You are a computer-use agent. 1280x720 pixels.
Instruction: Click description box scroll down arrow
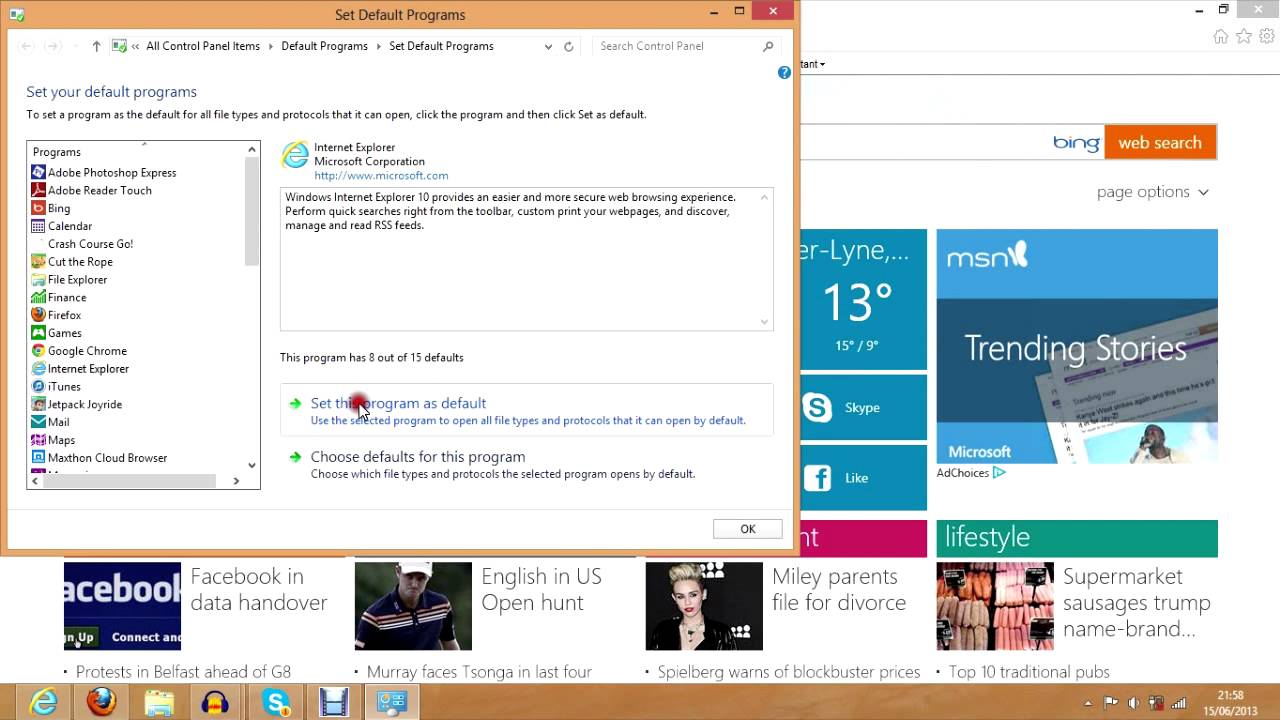pyautogui.click(x=765, y=322)
